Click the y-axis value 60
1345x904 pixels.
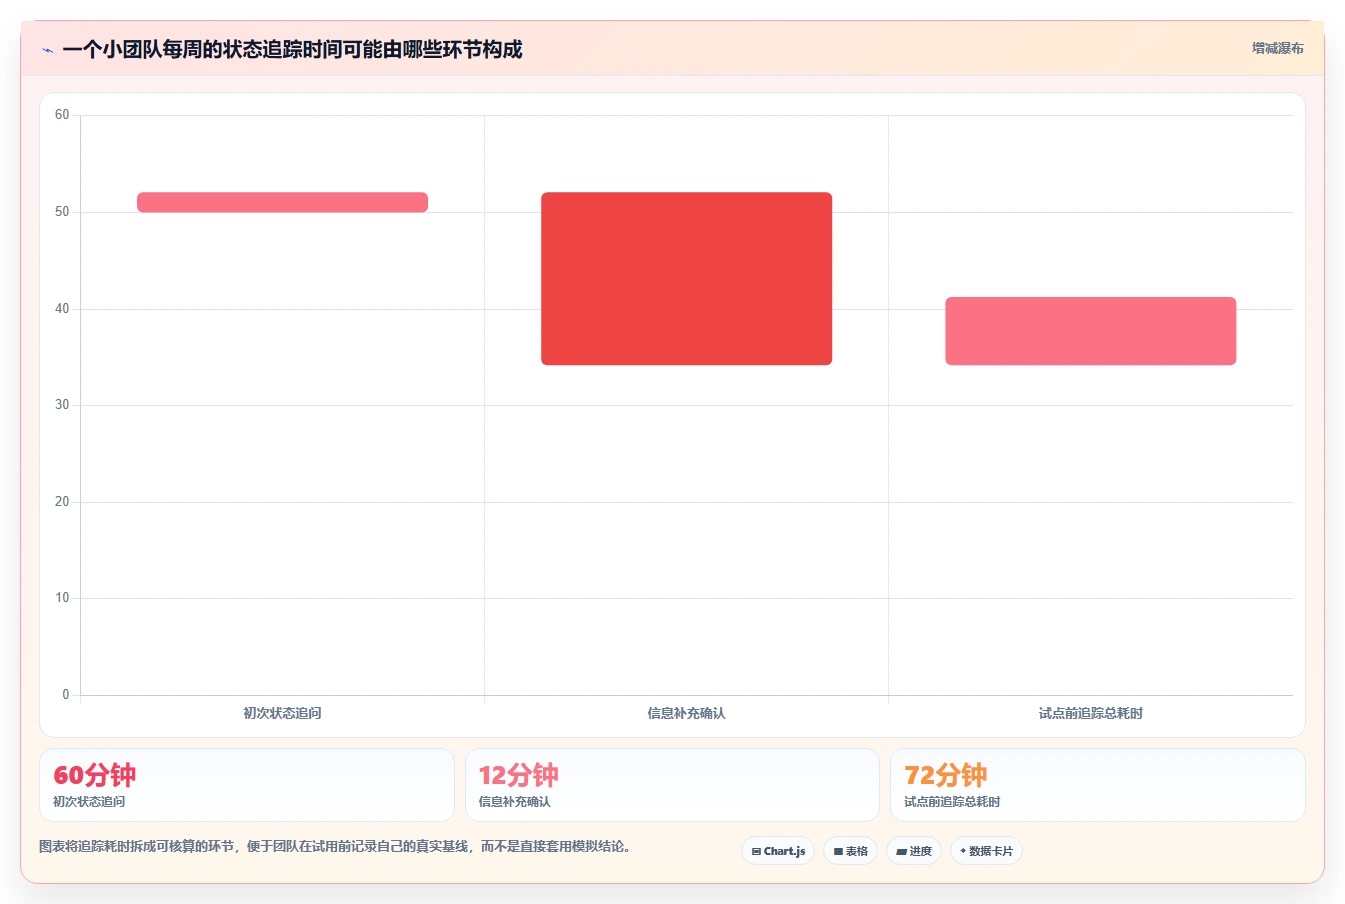(x=62, y=115)
